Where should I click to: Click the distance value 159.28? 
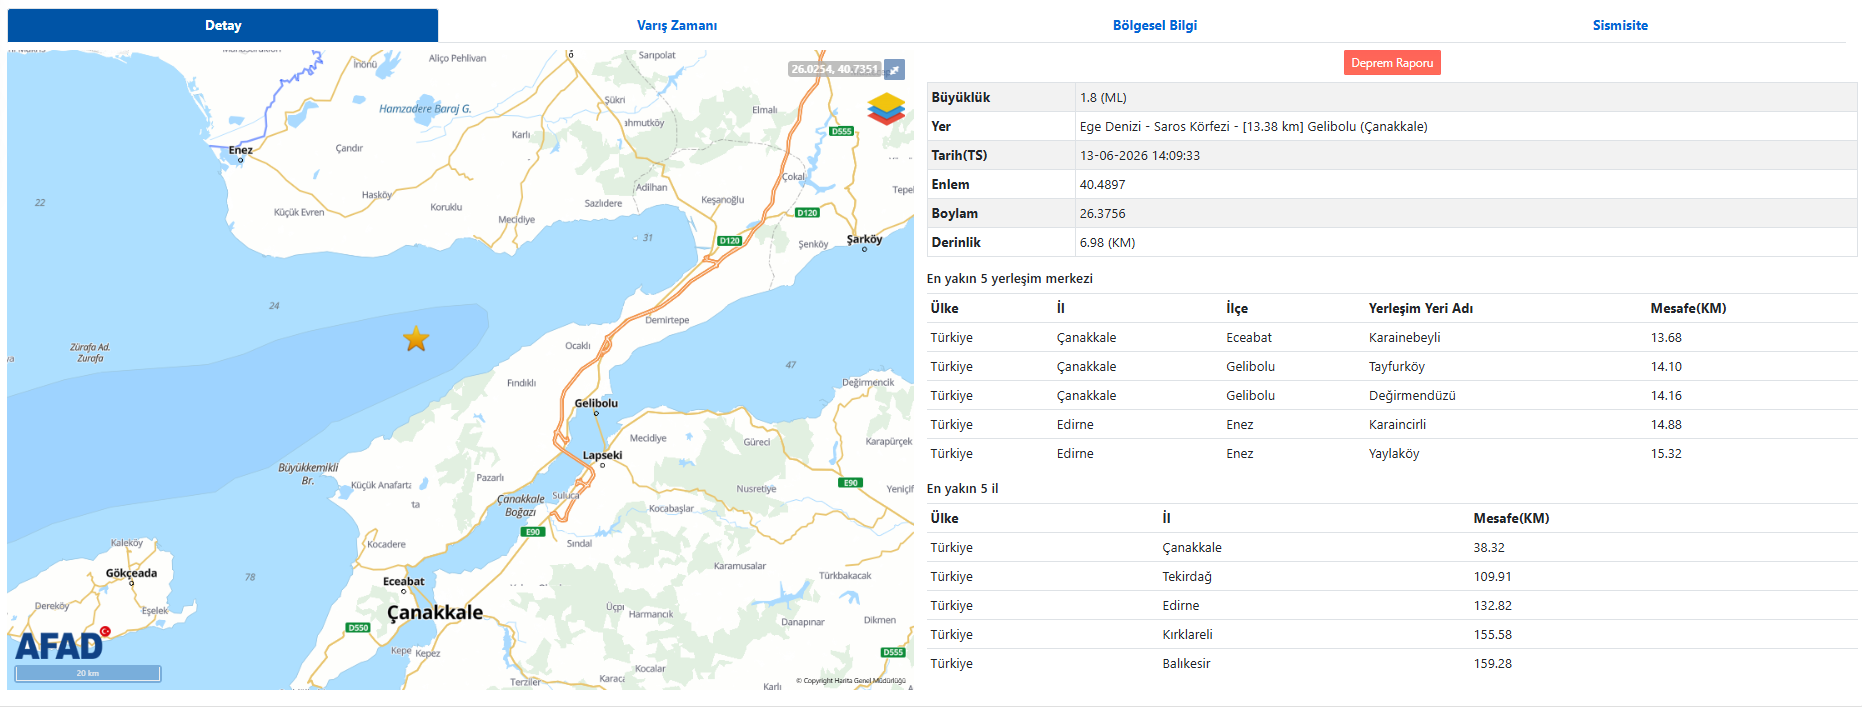coord(1492,663)
